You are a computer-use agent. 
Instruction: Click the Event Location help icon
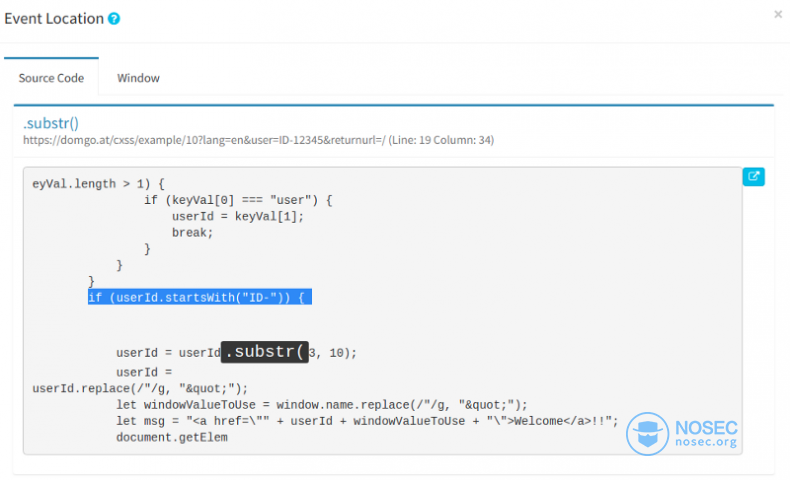(114, 19)
